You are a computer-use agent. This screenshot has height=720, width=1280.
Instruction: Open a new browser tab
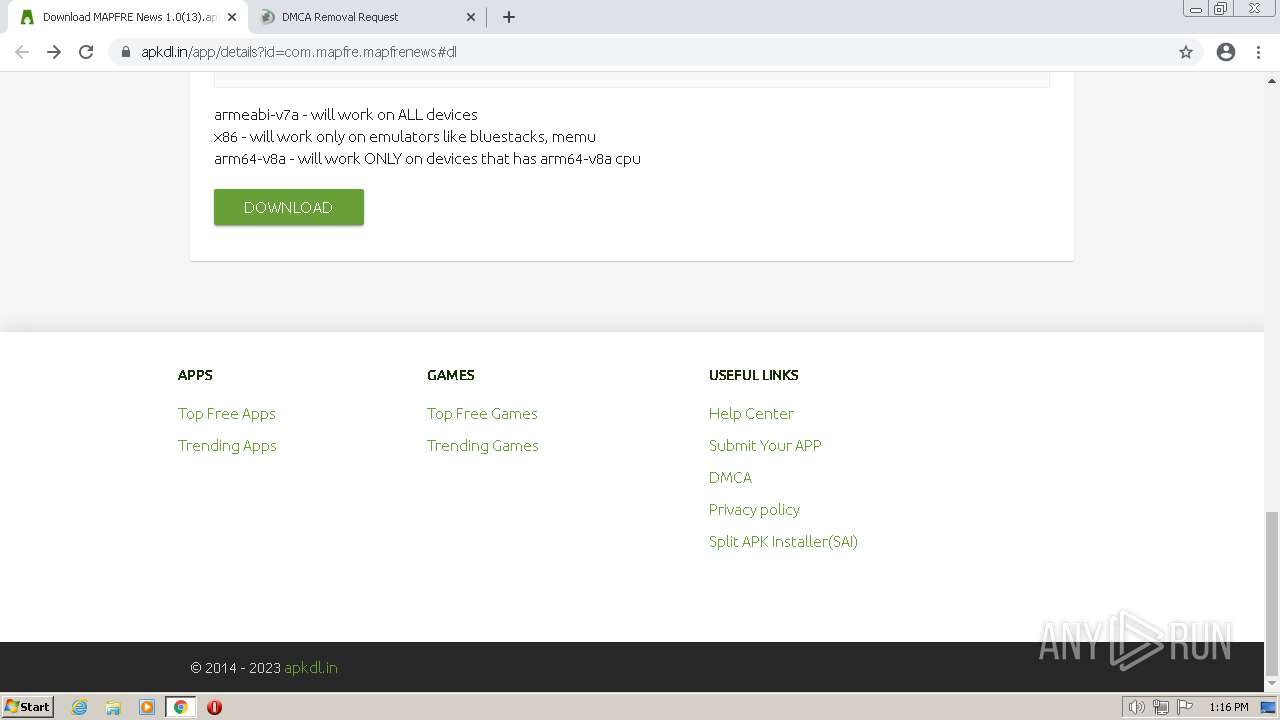[508, 17]
